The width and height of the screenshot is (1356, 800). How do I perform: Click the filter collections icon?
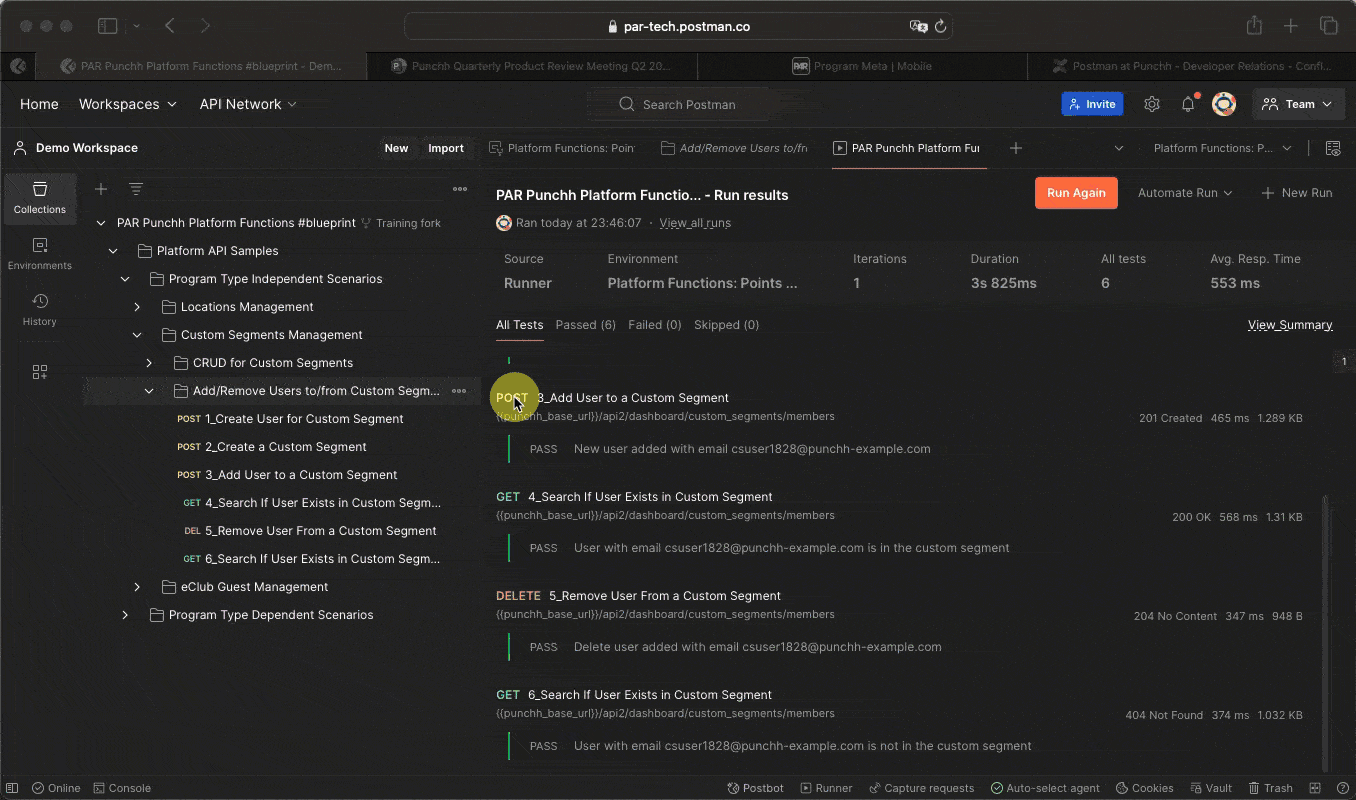[136, 189]
